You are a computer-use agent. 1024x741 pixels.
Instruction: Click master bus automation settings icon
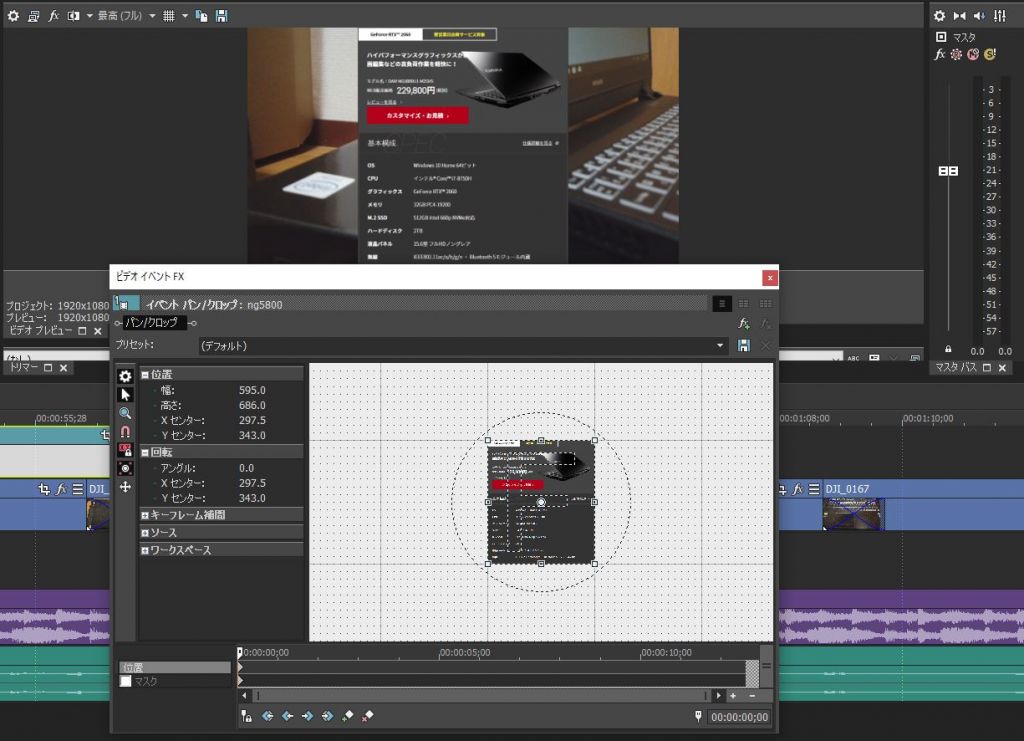click(956, 54)
